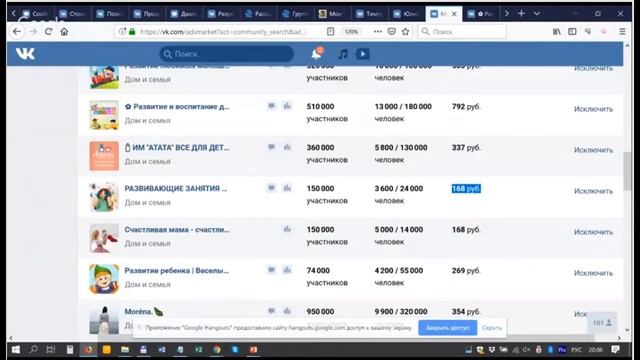The height and width of the screenshot is (360, 640).
Task: Open Windows Action Center notifications
Action: coord(616,350)
